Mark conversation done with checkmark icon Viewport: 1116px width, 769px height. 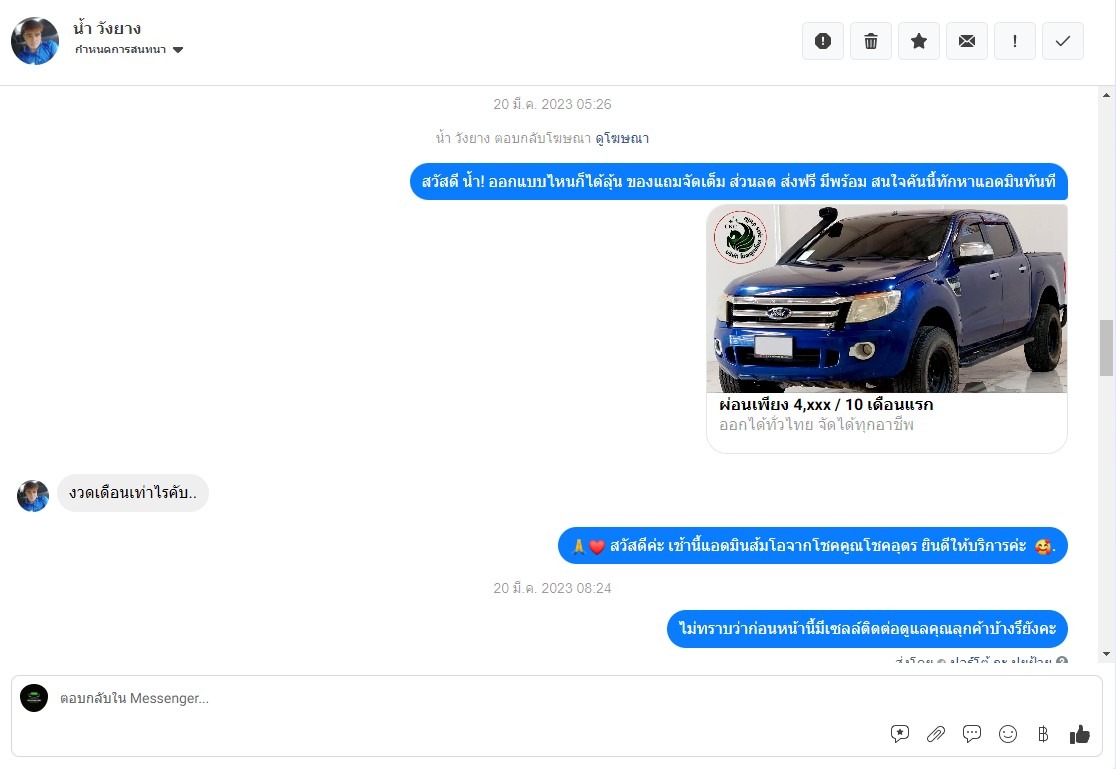[x=1063, y=41]
